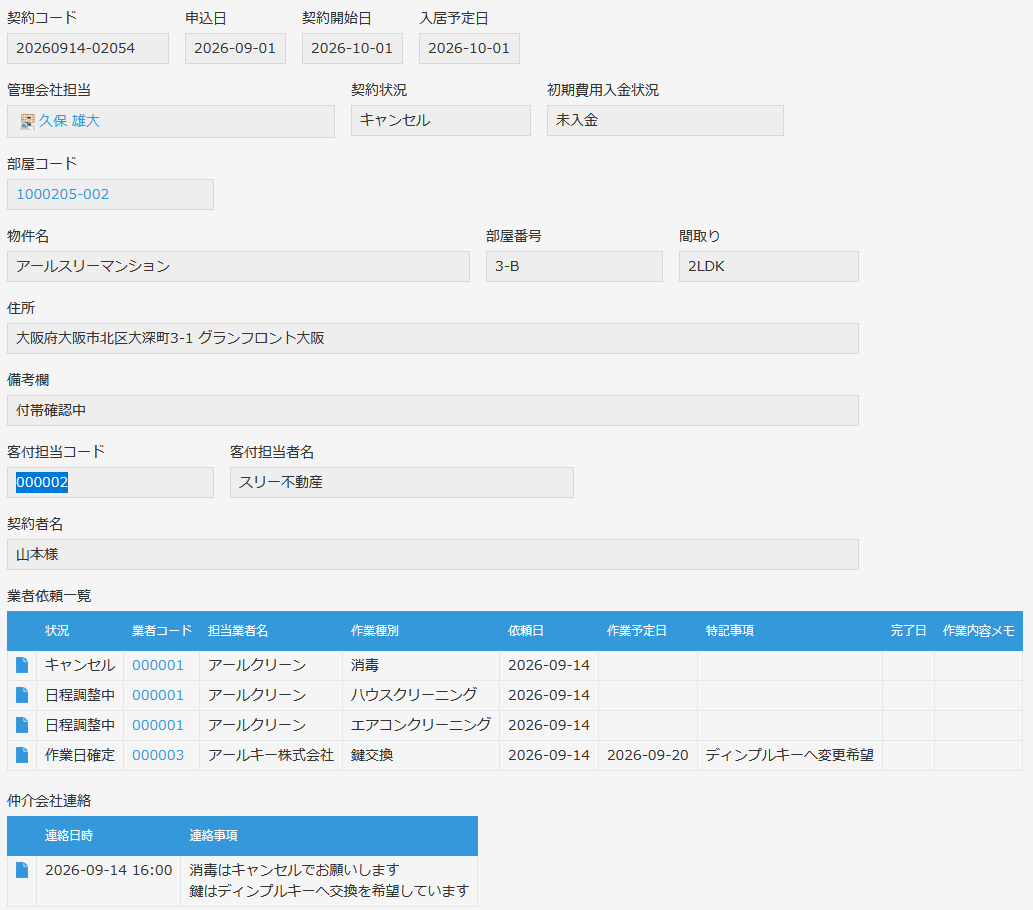Click the 消毒 work type cell

pos(421,666)
